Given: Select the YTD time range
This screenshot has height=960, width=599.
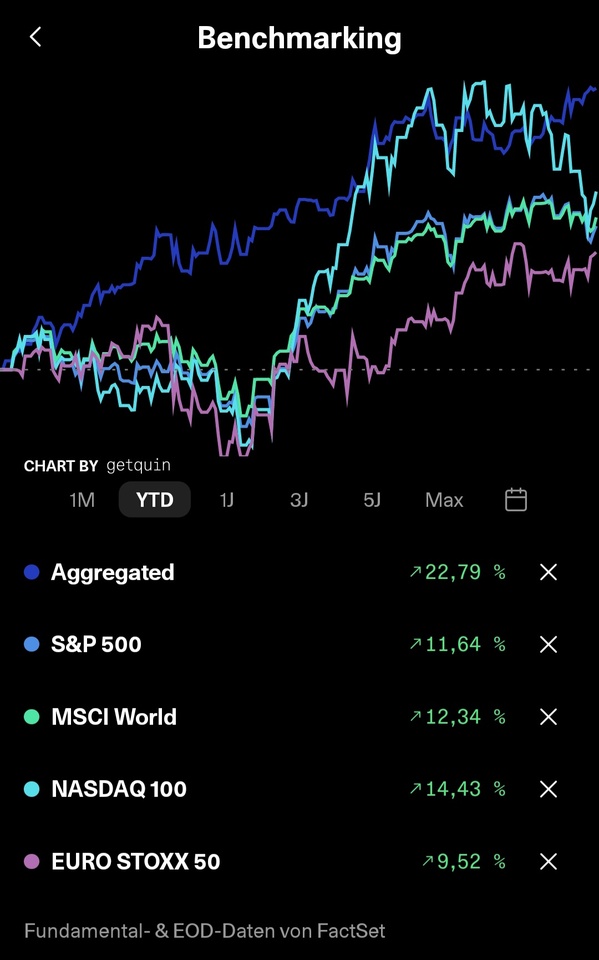Looking at the screenshot, I should click(154, 500).
